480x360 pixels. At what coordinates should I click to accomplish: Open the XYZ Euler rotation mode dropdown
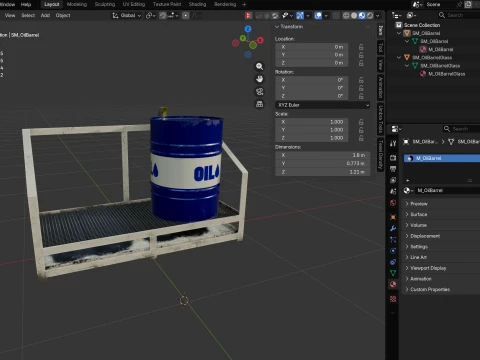[323, 105]
